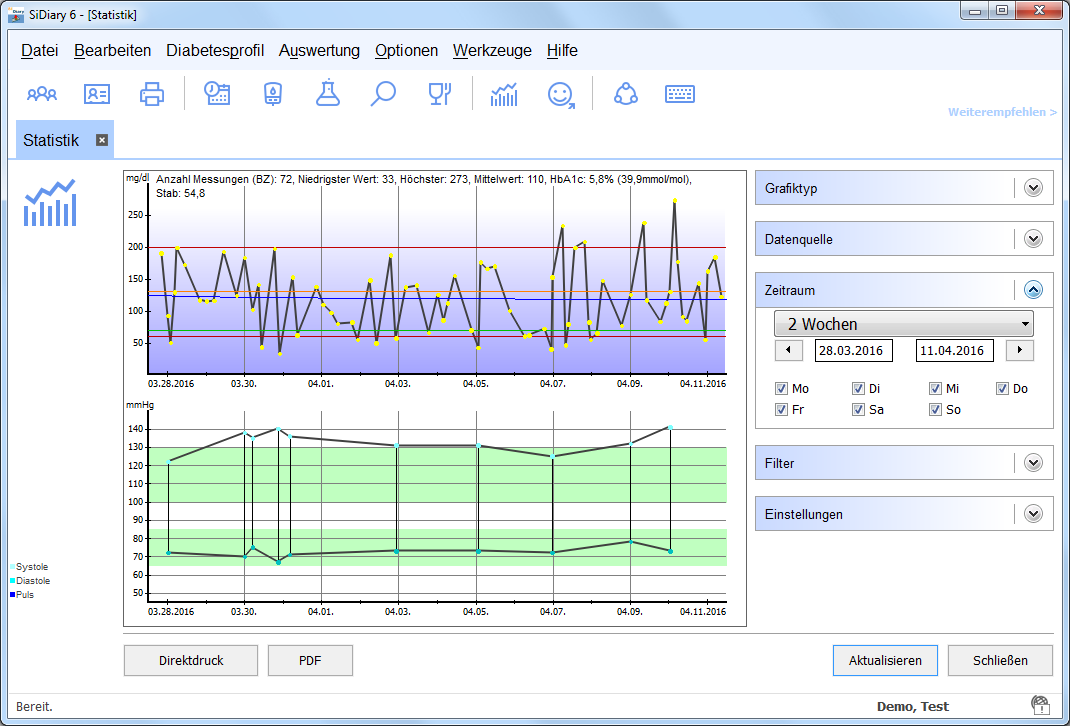1070x726 pixels.
Task: Click the magnifying glass search icon
Action: (383, 94)
